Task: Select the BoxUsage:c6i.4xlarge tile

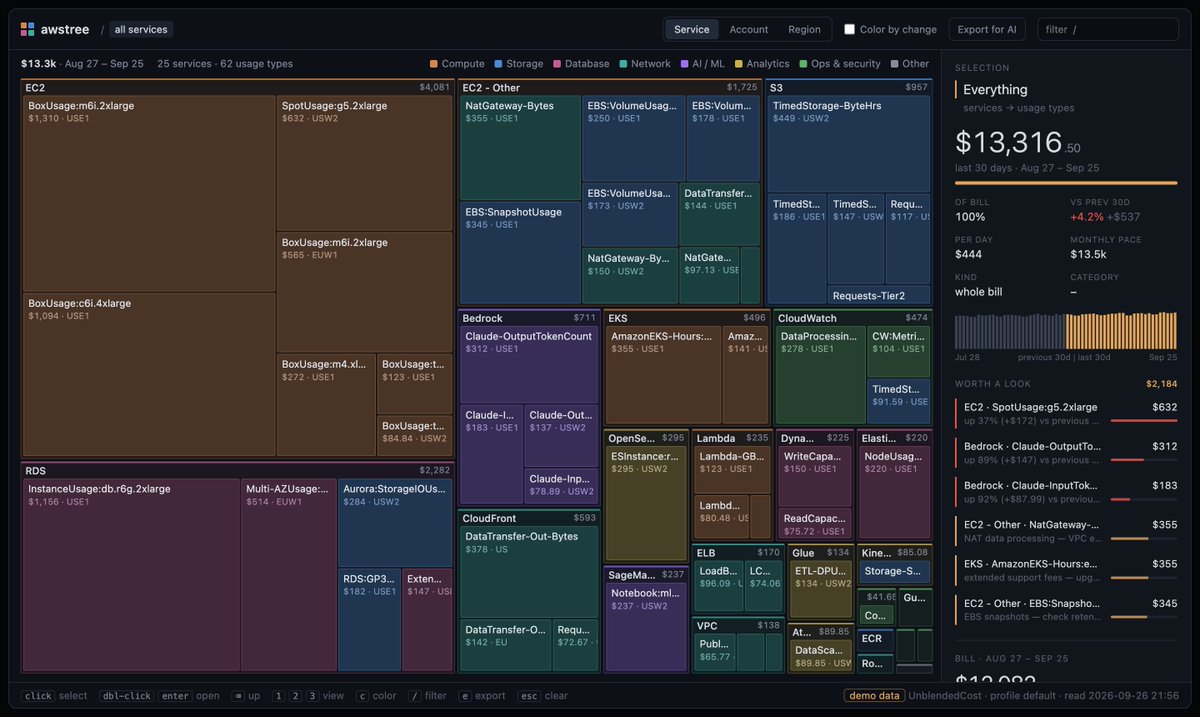Action: coord(149,374)
